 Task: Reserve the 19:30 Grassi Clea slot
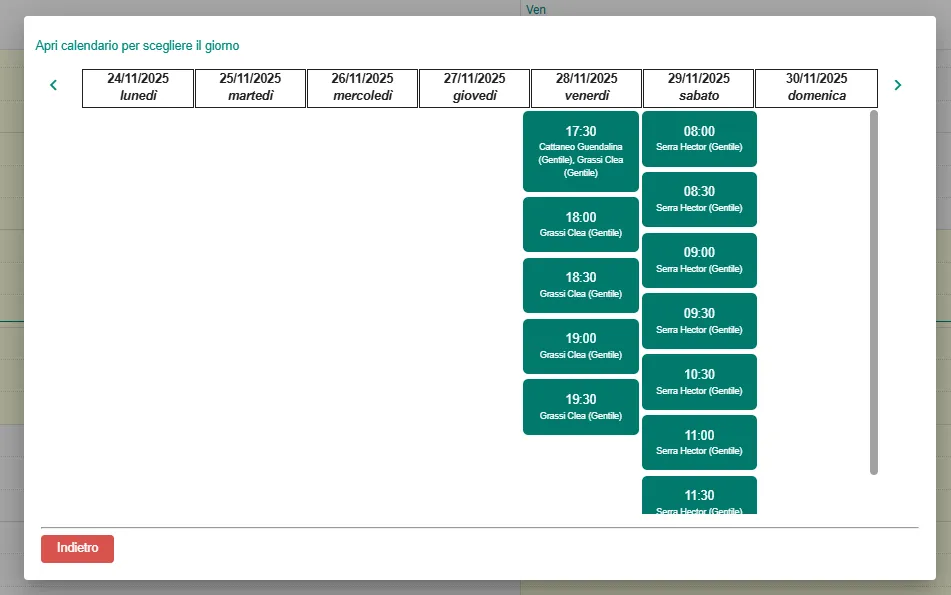tap(580, 406)
